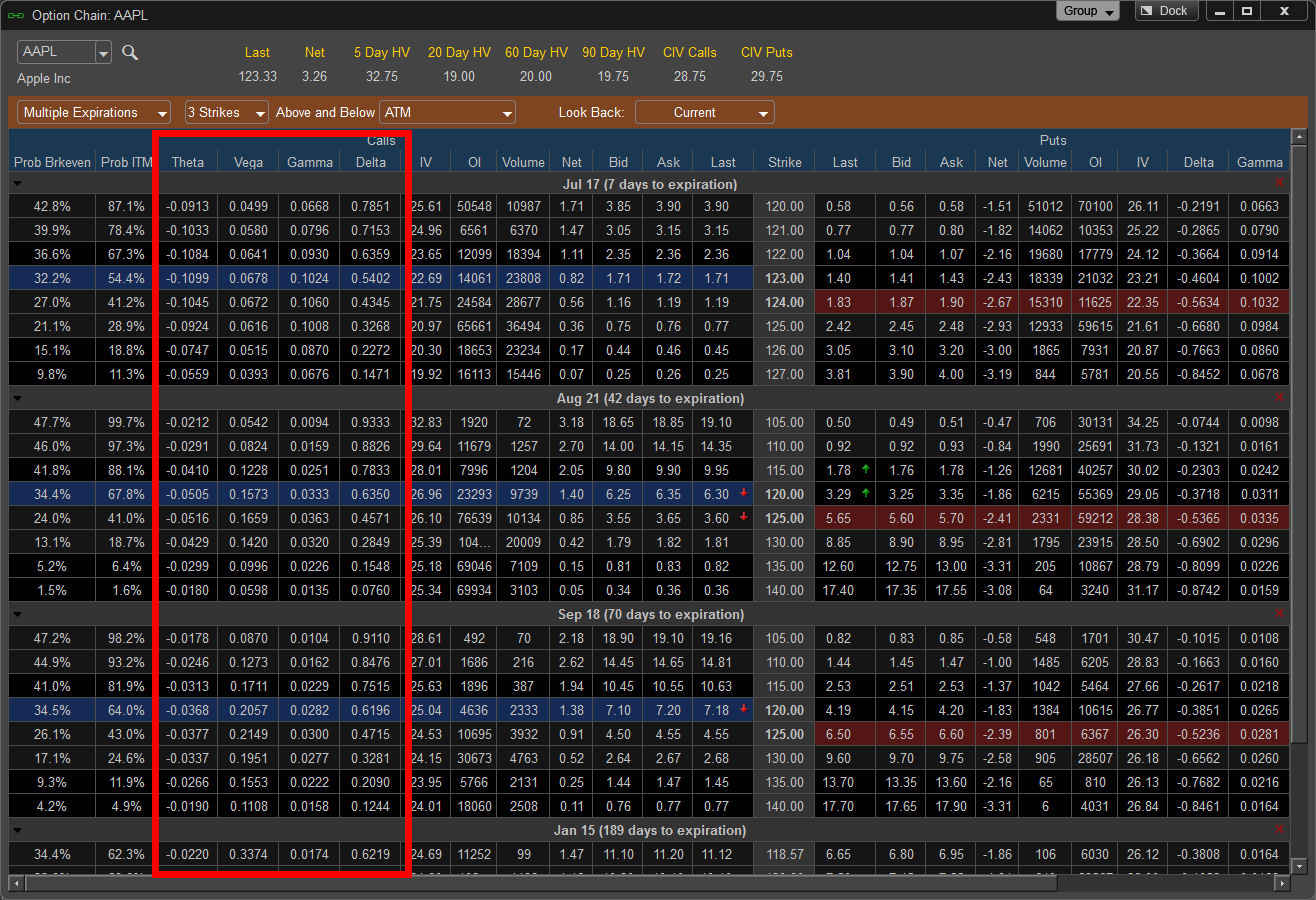Select the Jan 15 (189 days to expiration) header
This screenshot has height=900, width=1316.
click(x=650, y=830)
